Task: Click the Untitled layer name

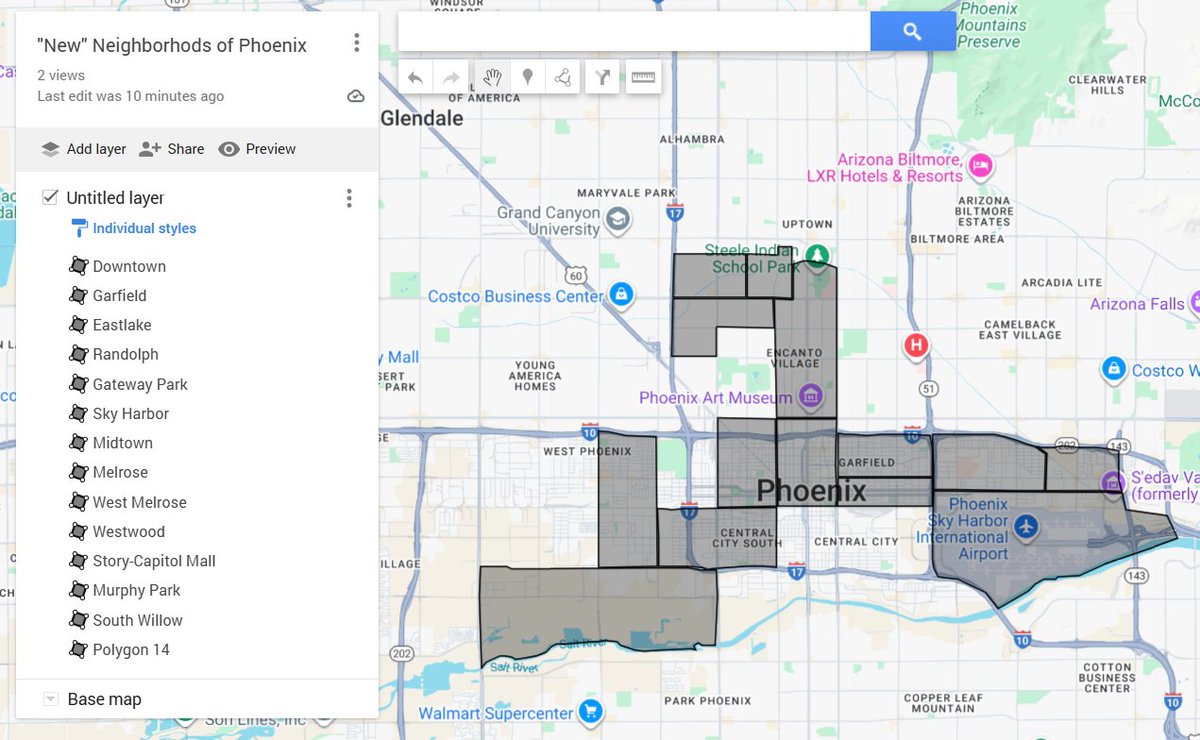Action: point(115,198)
